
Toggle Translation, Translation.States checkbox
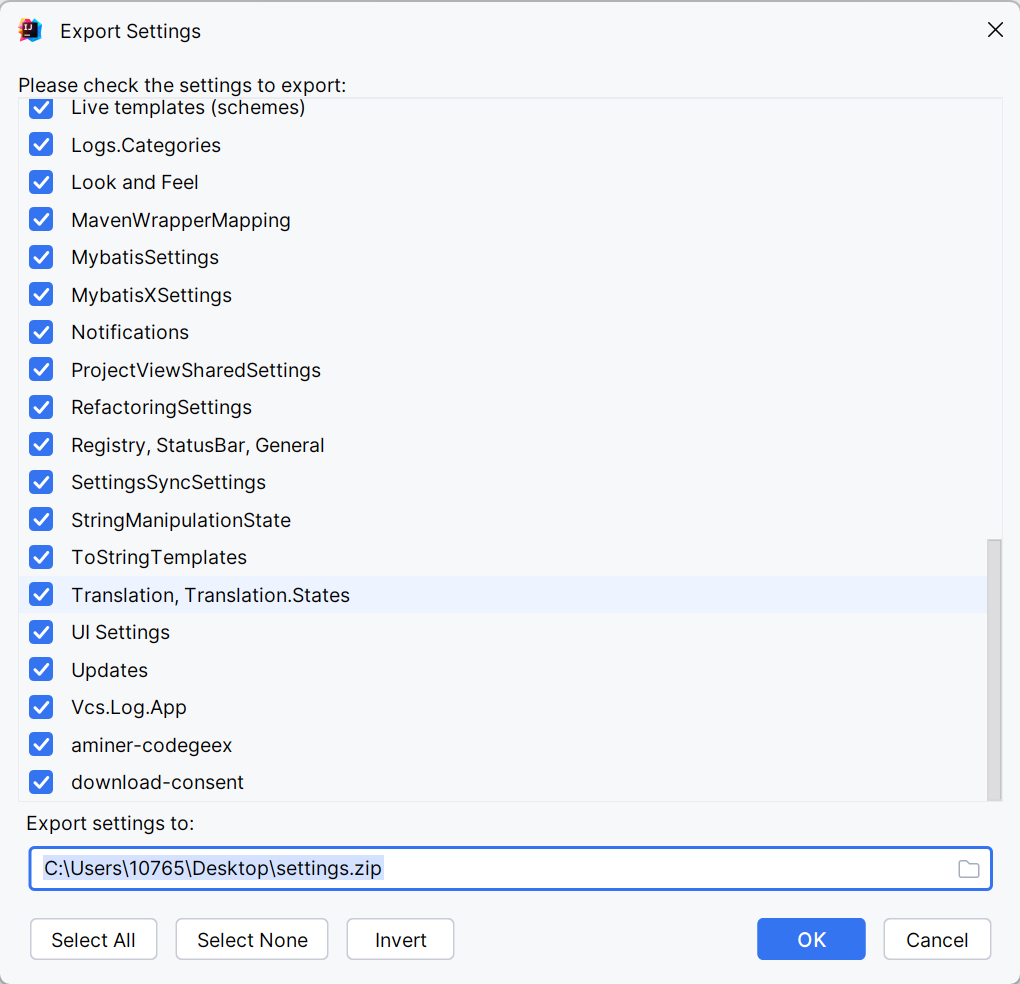tap(41, 595)
